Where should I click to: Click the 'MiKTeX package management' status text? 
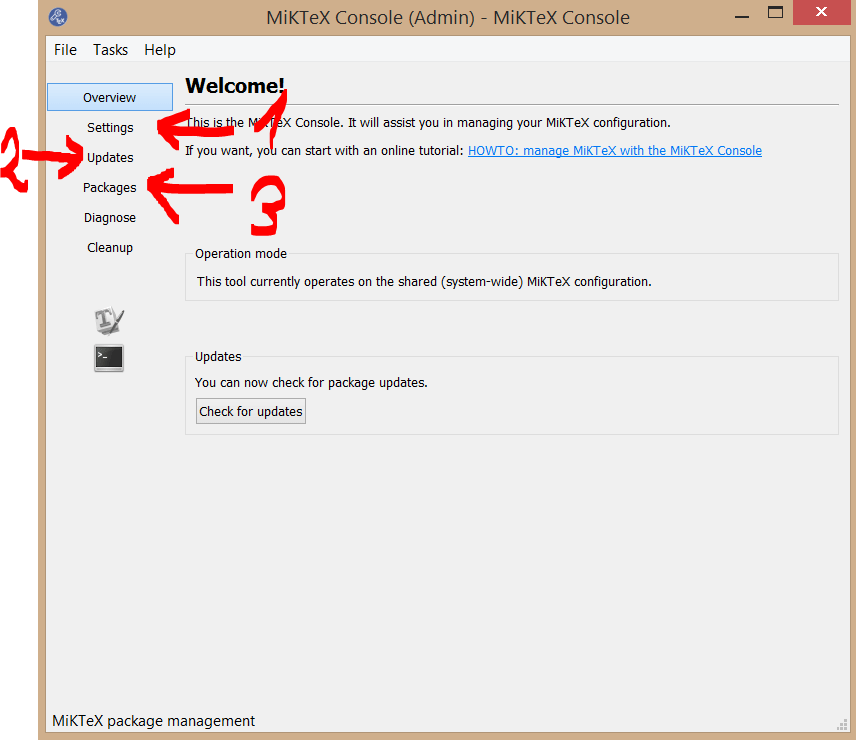[153, 721]
